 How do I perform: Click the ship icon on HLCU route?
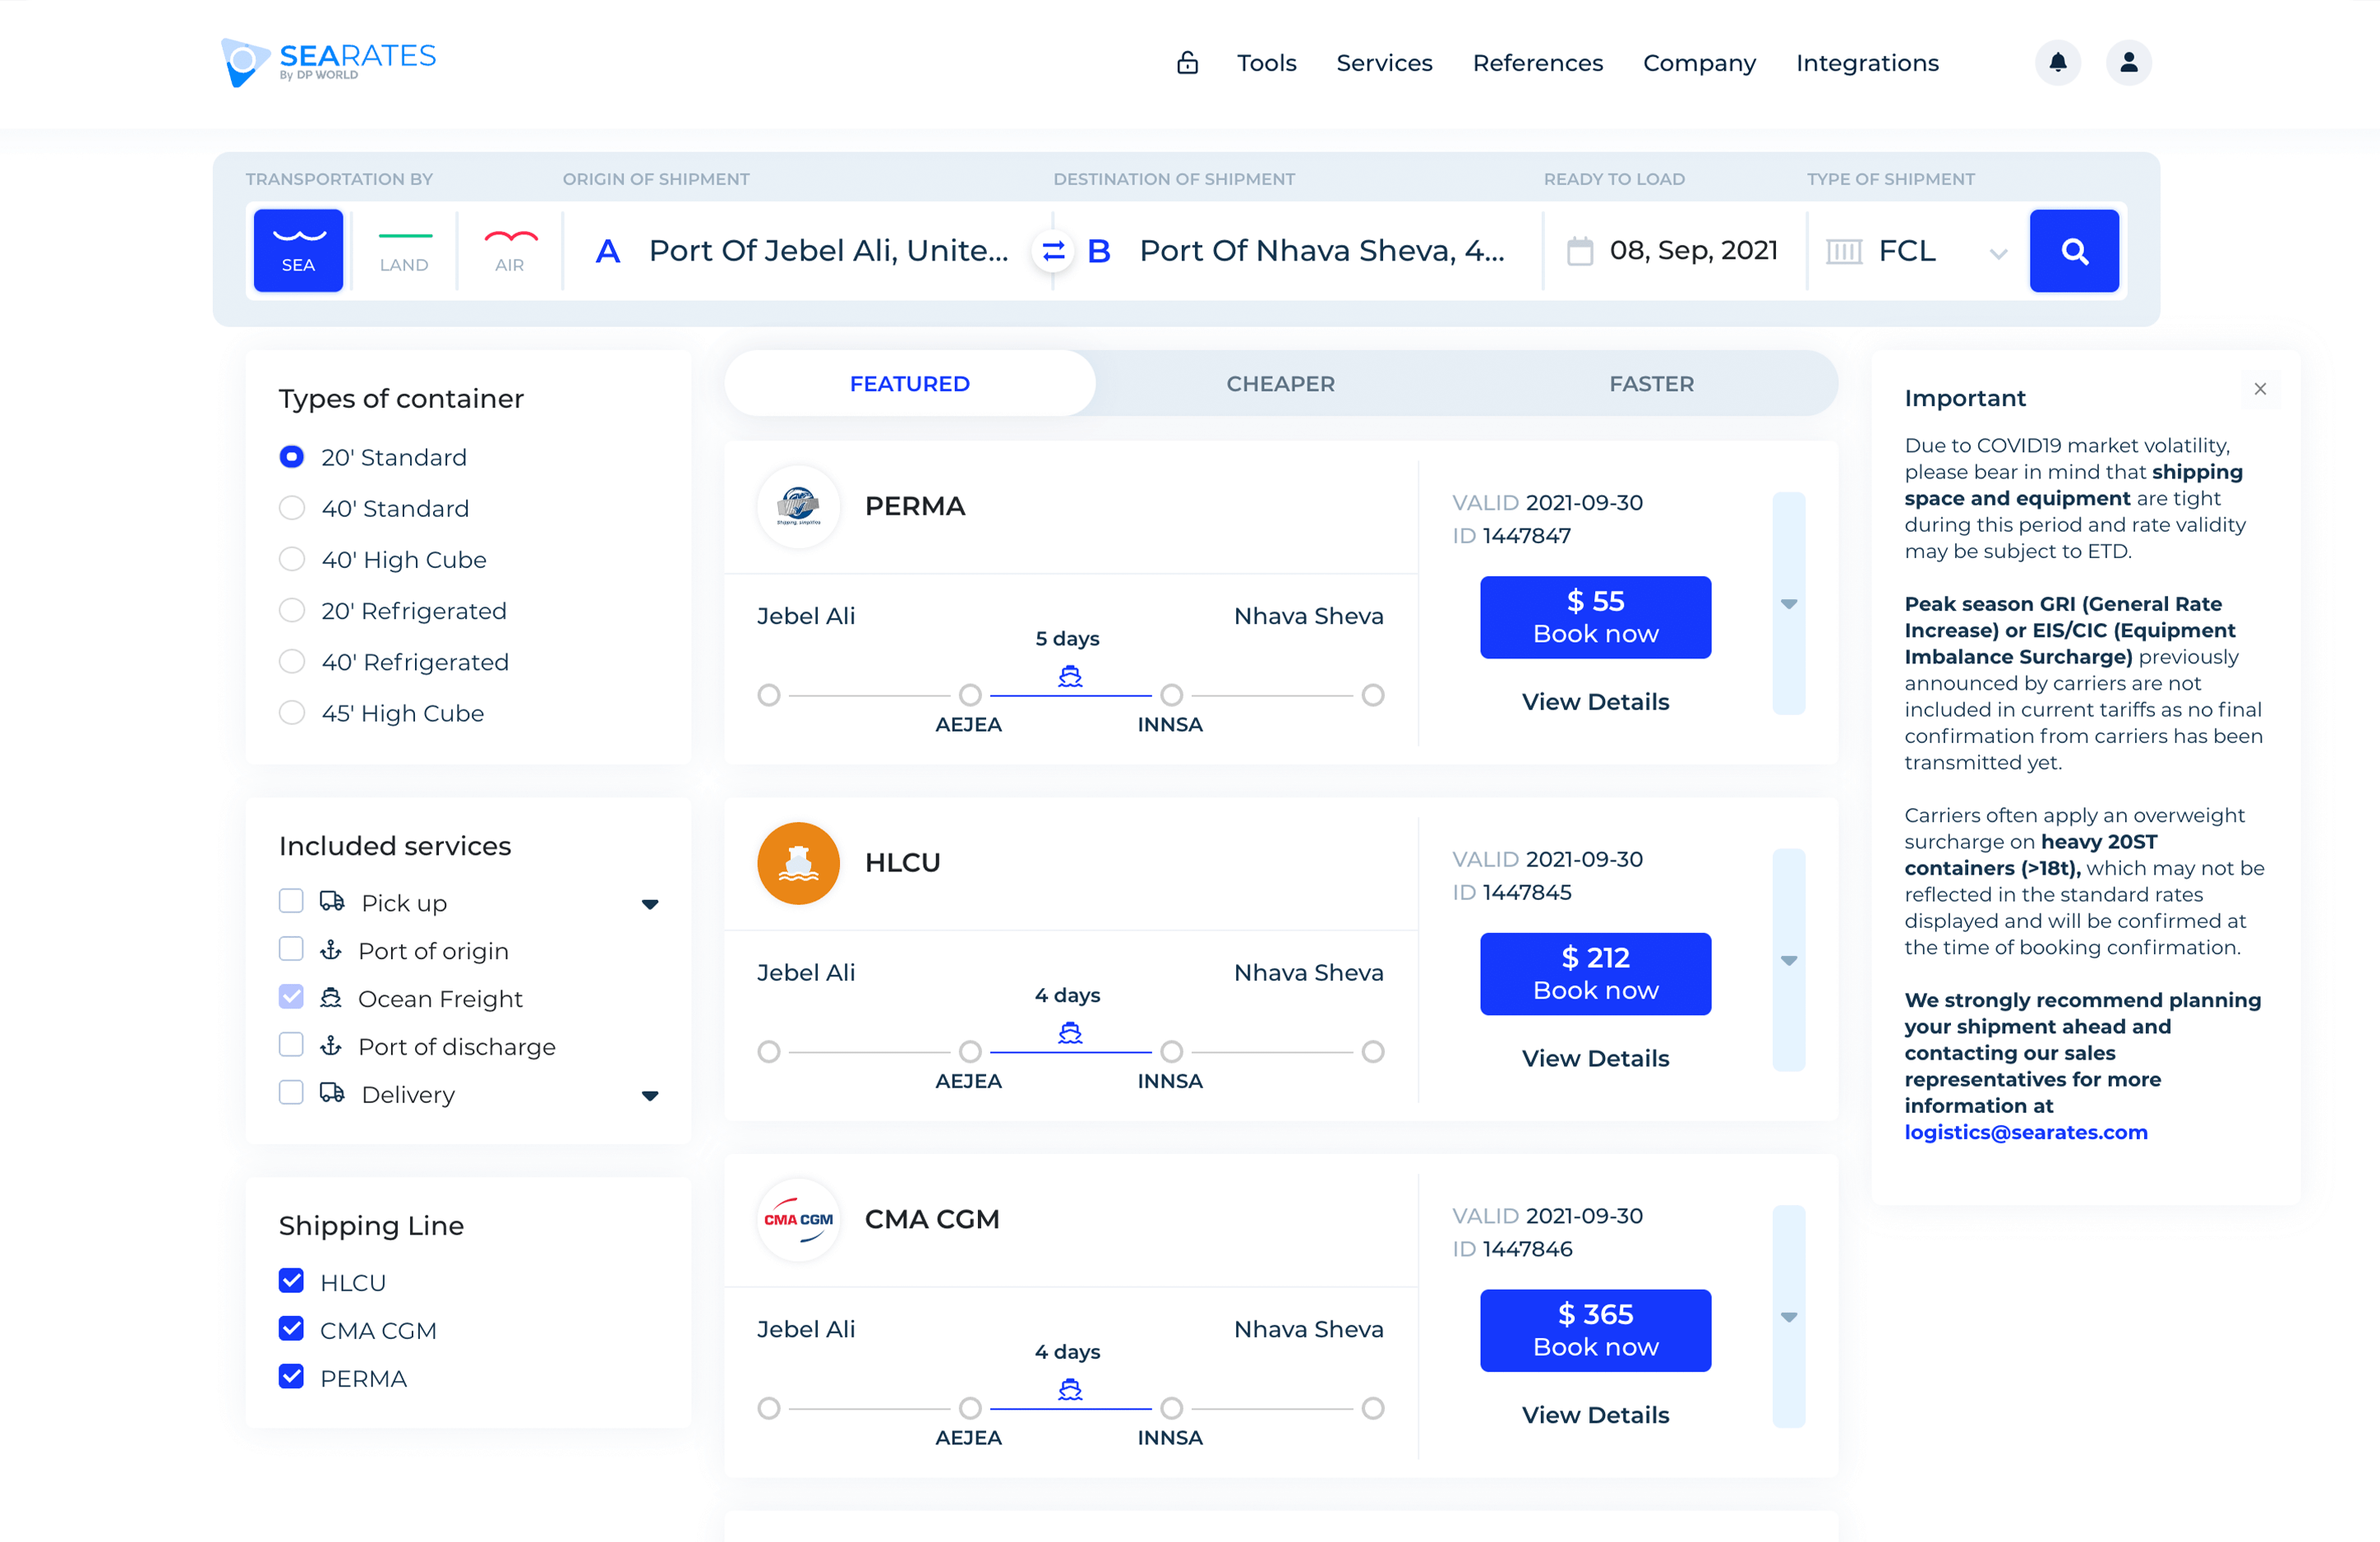coord(1070,1033)
